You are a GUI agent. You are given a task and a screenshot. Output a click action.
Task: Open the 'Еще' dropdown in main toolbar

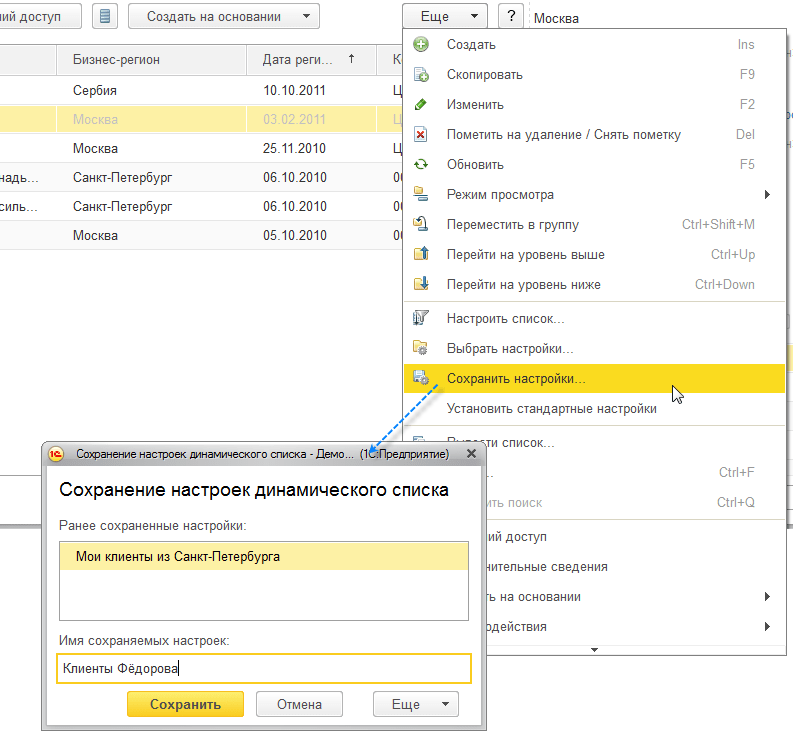coord(445,16)
